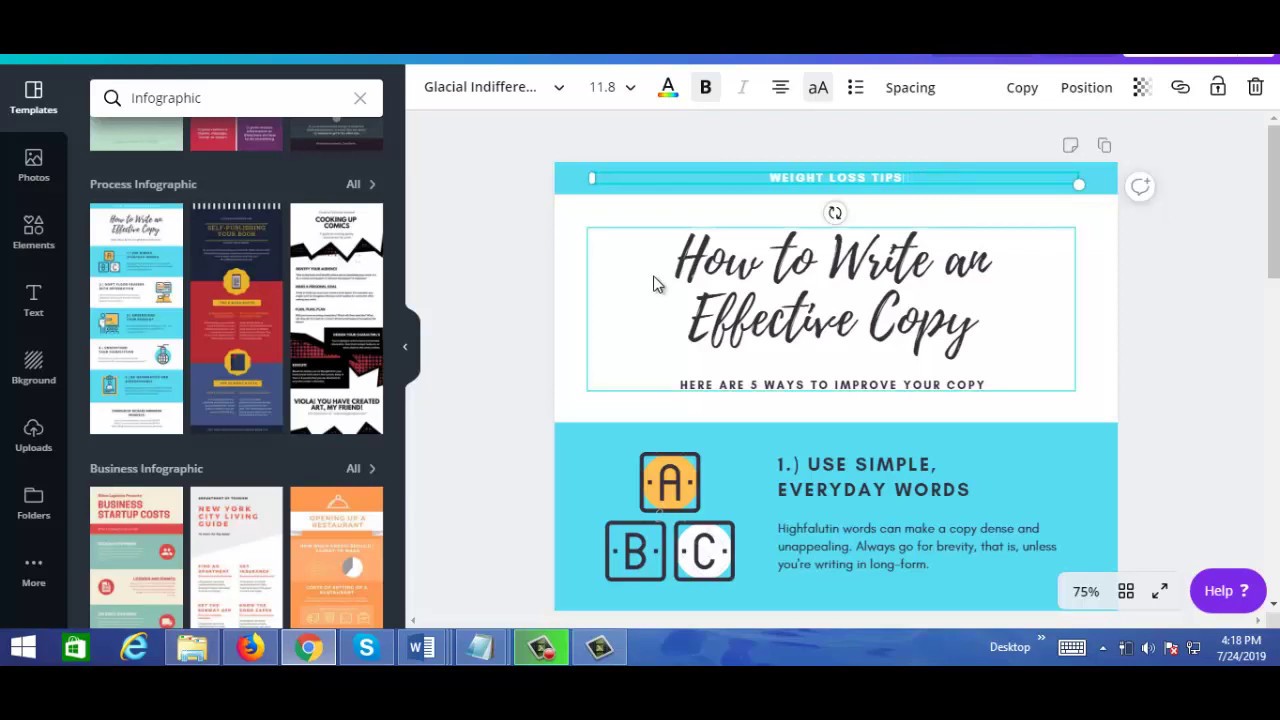
Task: Change text alignment
Action: coord(780,87)
